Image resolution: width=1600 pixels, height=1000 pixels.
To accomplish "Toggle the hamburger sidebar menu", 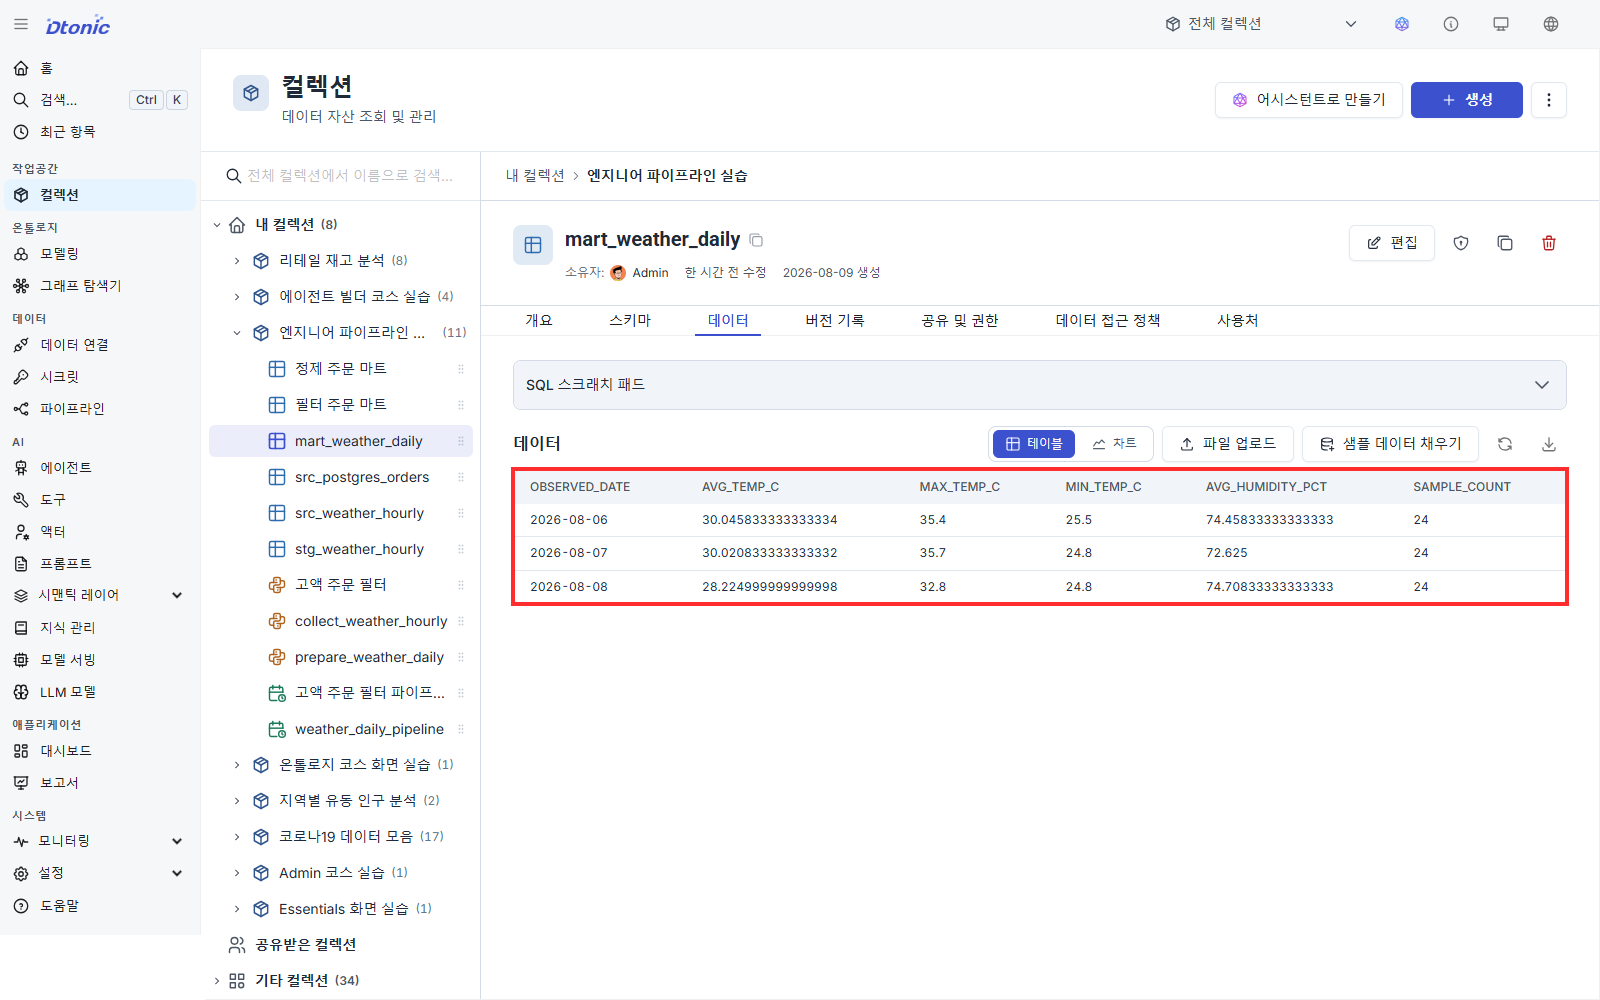I will click(21, 24).
